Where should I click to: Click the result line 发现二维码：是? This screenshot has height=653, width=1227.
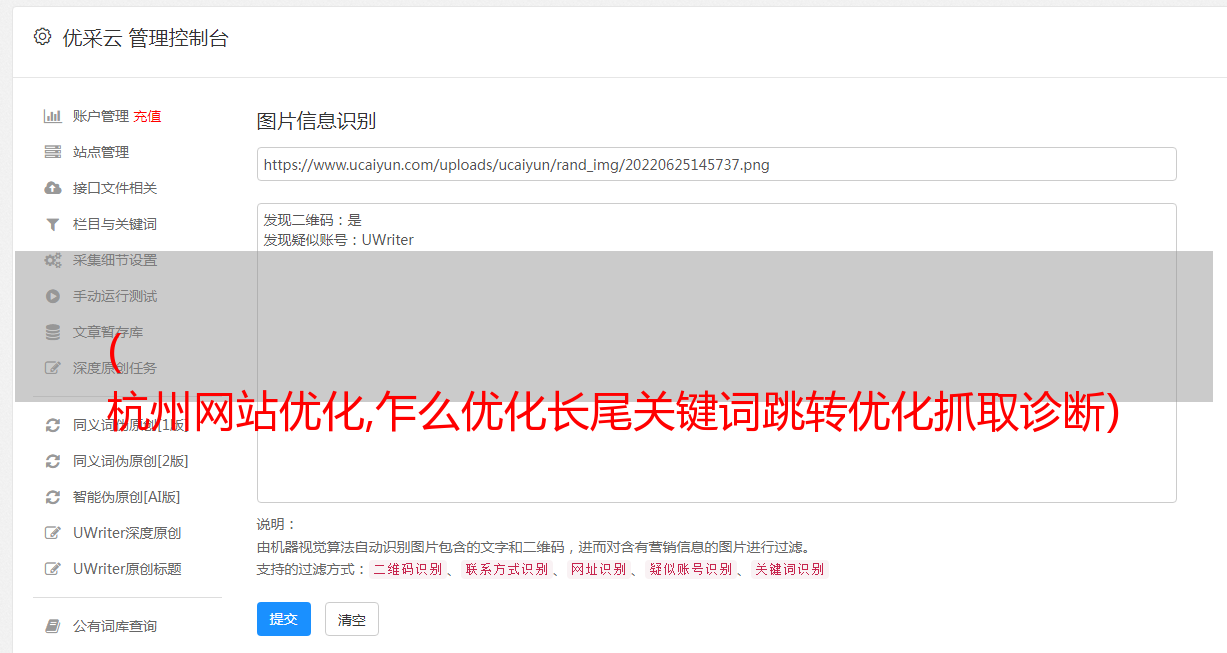coord(313,220)
